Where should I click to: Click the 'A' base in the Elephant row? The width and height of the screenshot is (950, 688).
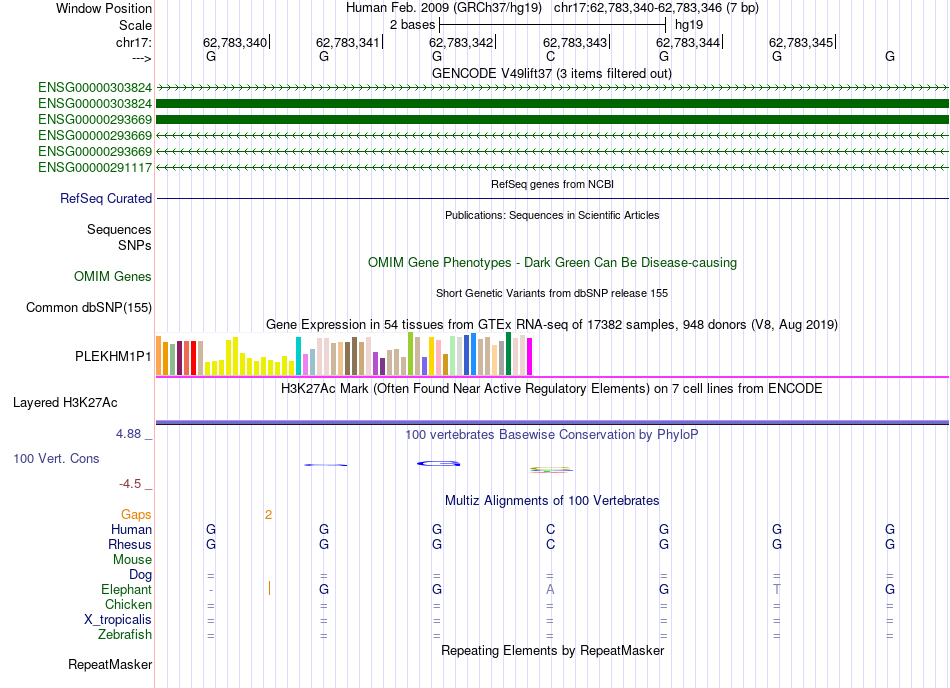[550, 589]
